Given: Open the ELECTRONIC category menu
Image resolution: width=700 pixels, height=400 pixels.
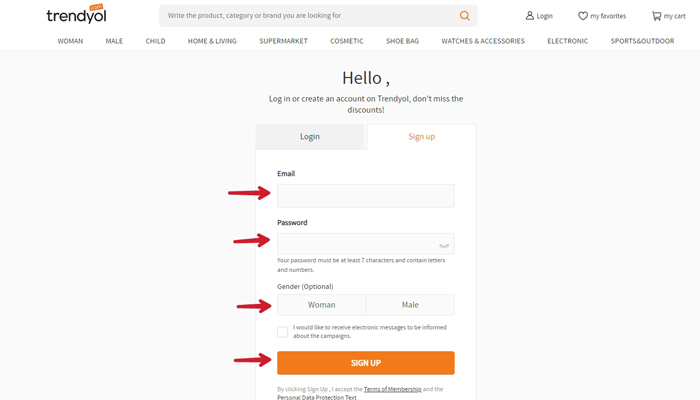Looking at the screenshot, I should tap(567, 41).
